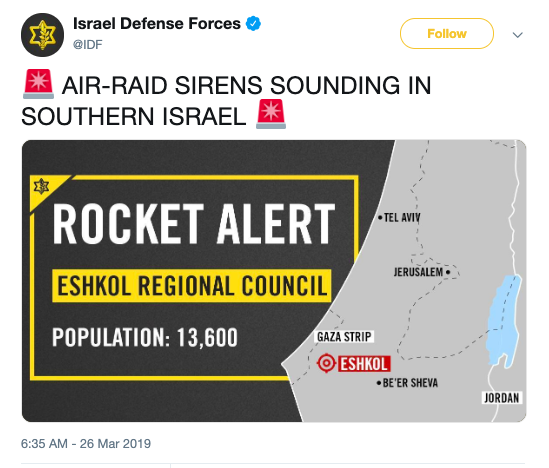This screenshot has height=468, width=549.
Task: Open the tweet timestamp 6:35 AM link
Action: [86, 443]
